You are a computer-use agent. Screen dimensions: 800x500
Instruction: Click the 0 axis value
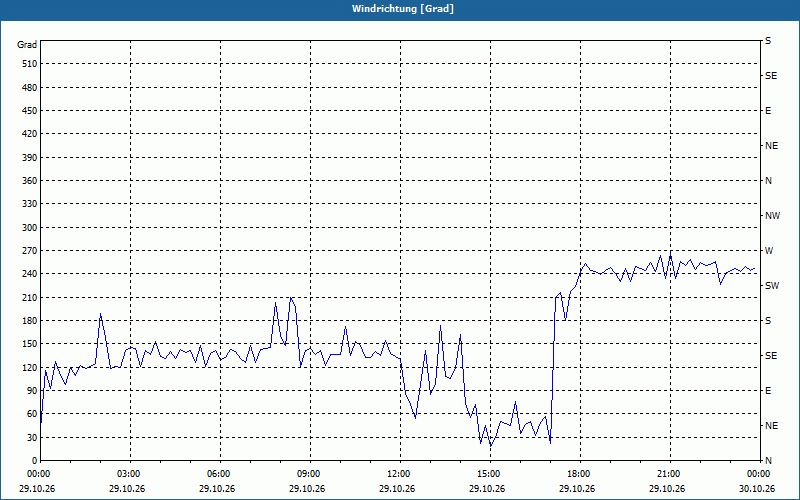pyautogui.click(x=35, y=461)
